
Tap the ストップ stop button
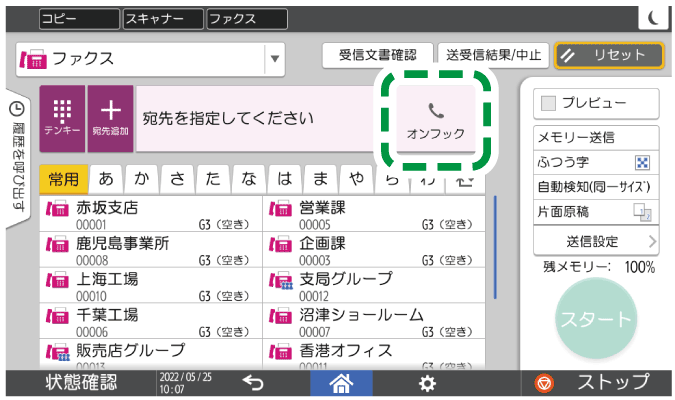click(x=596, y=383)
